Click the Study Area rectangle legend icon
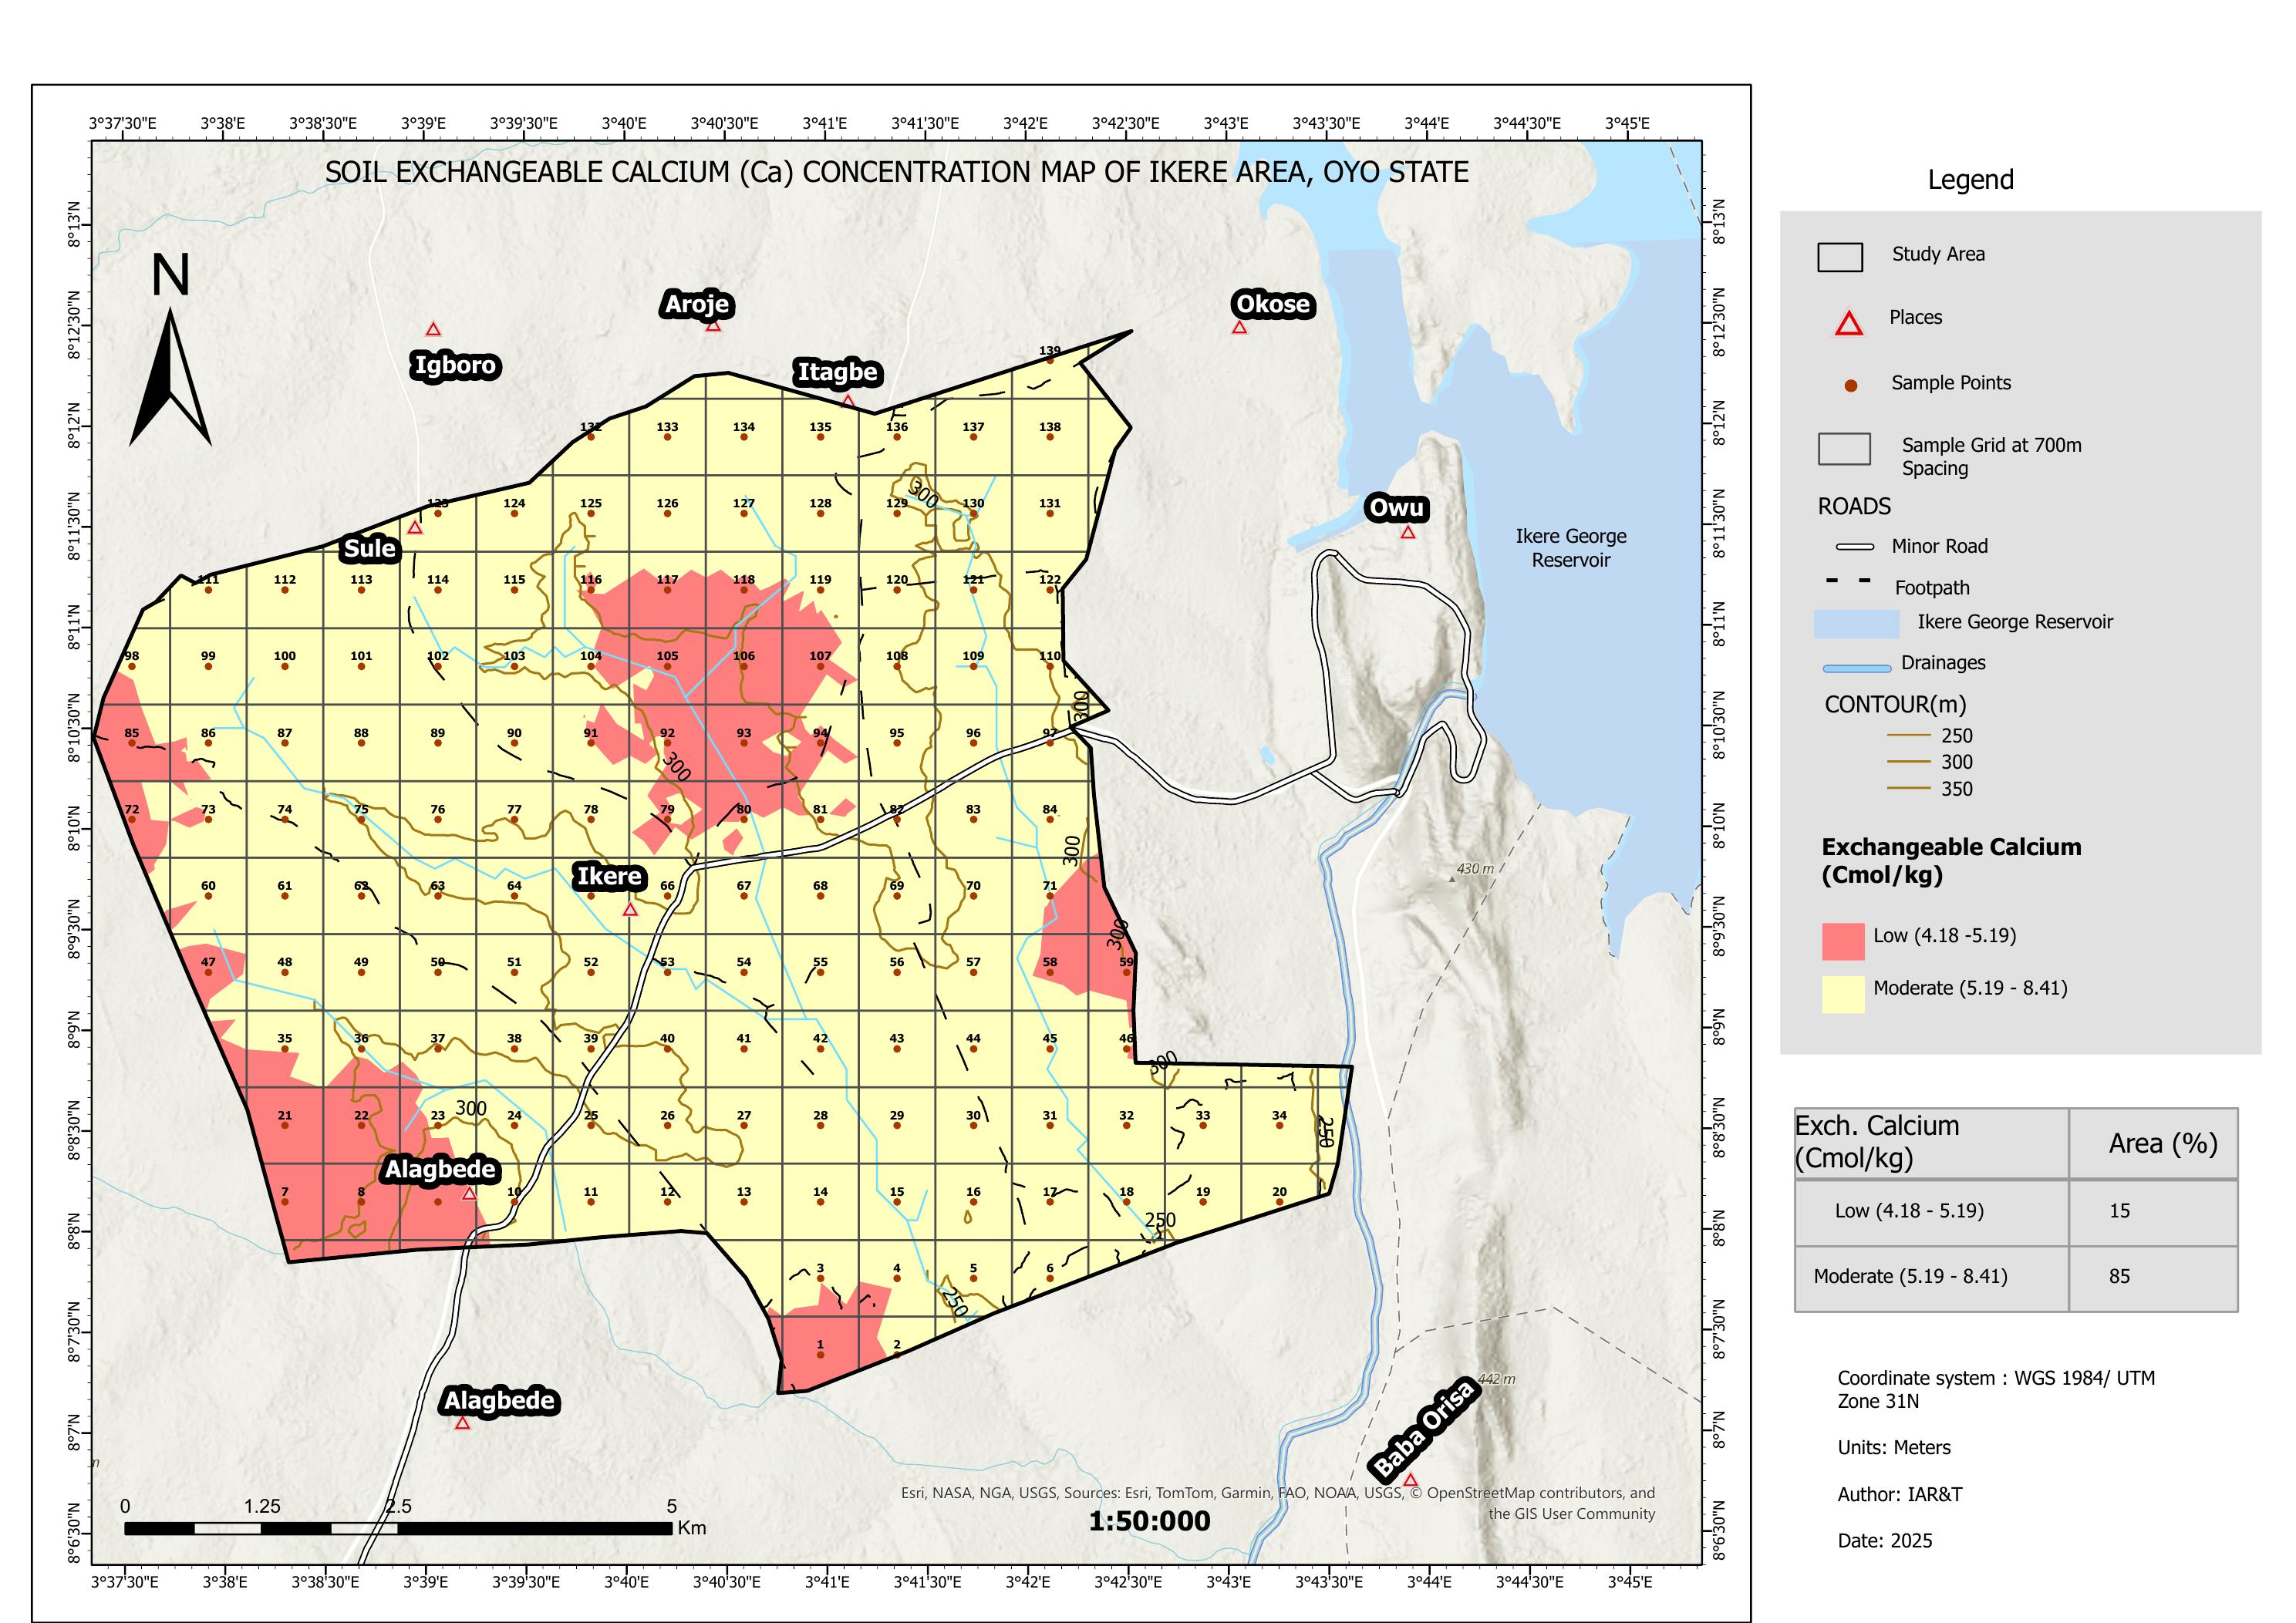This screenshot has width=2296, height=1623. click(x=1839, y=257)
